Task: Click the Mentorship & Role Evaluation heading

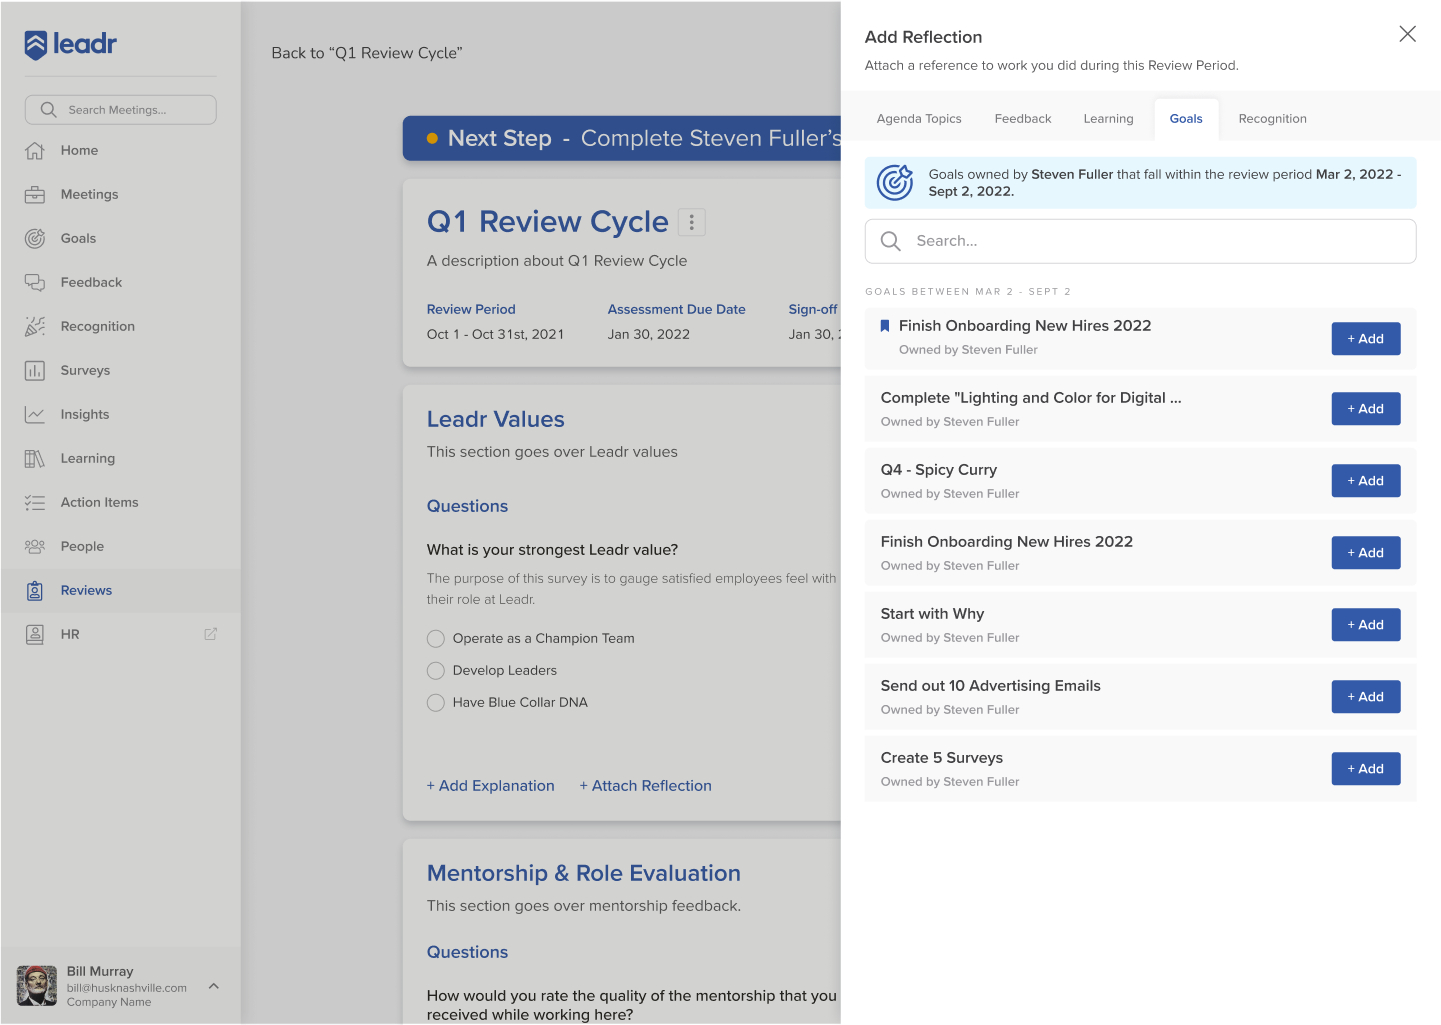Action: [584, 874]
